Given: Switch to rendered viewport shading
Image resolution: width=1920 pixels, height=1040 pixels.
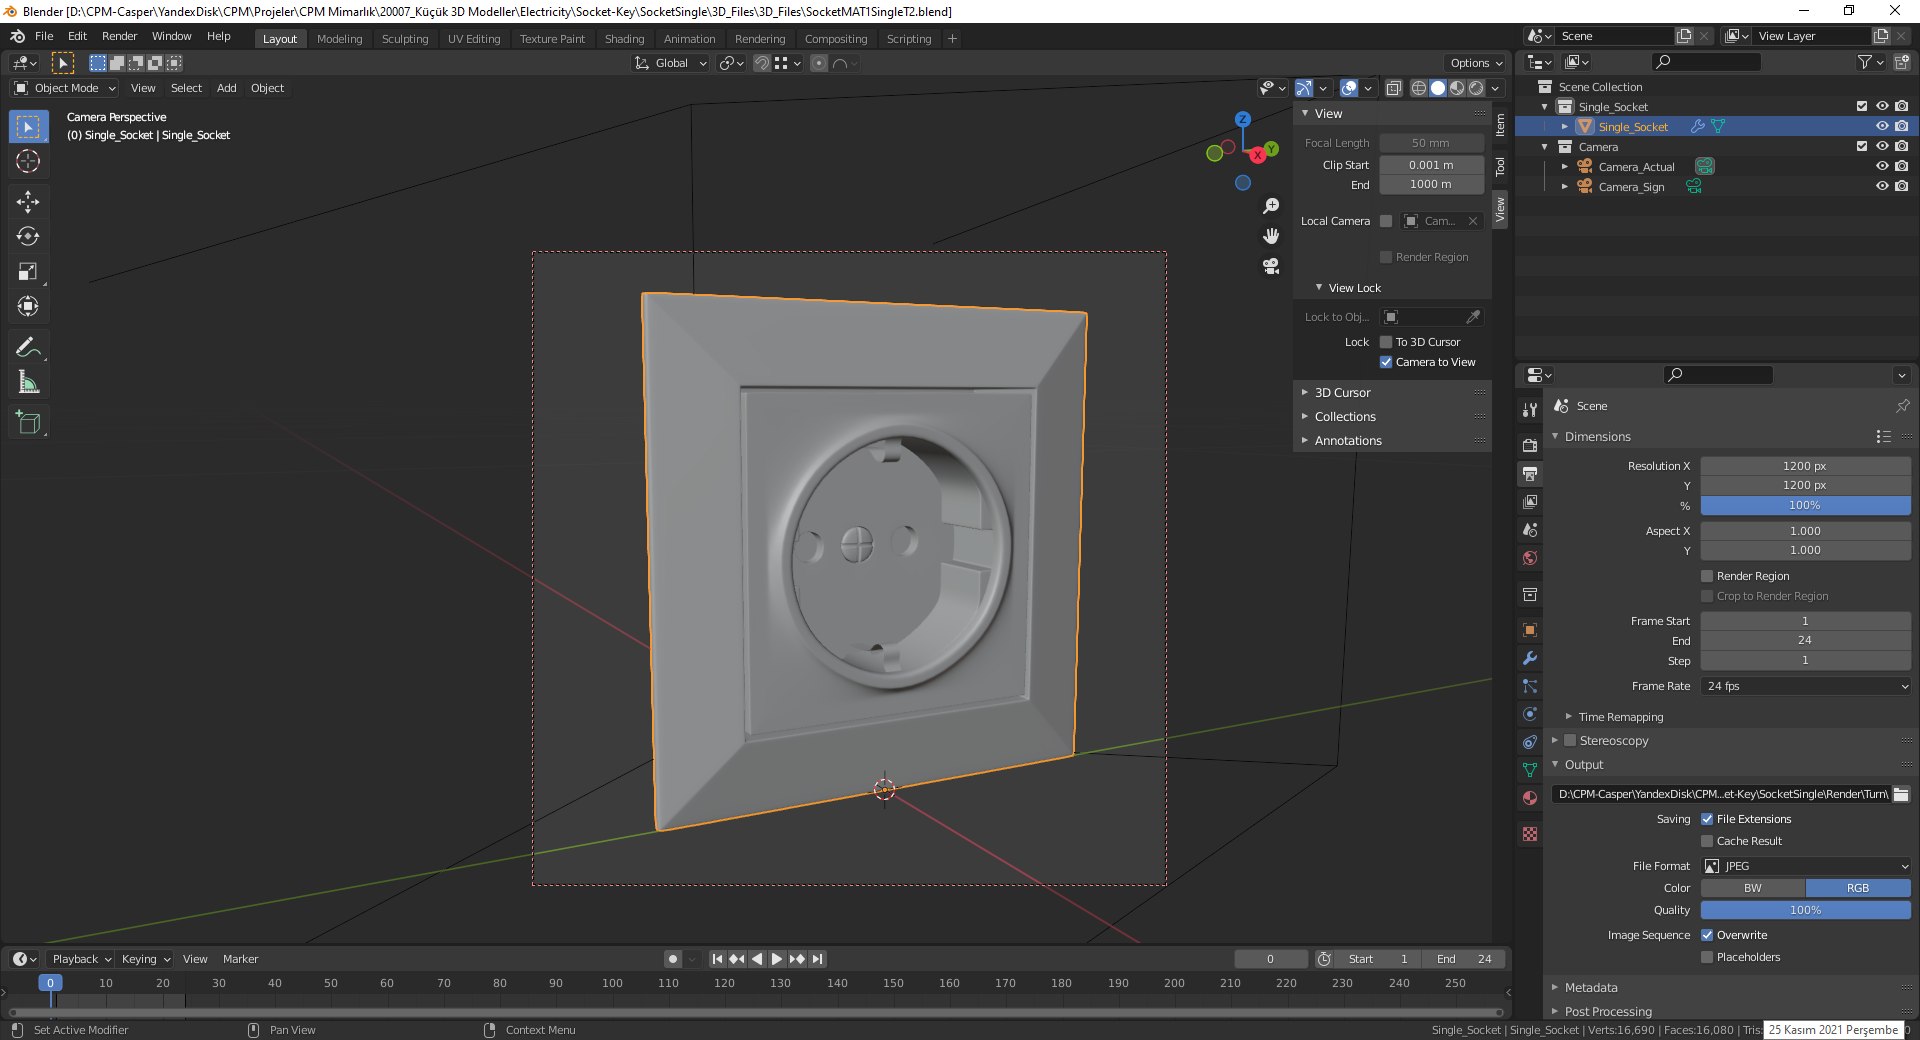Looking at the screenshot, I should pyautogui.click(x=1476, y=88).
